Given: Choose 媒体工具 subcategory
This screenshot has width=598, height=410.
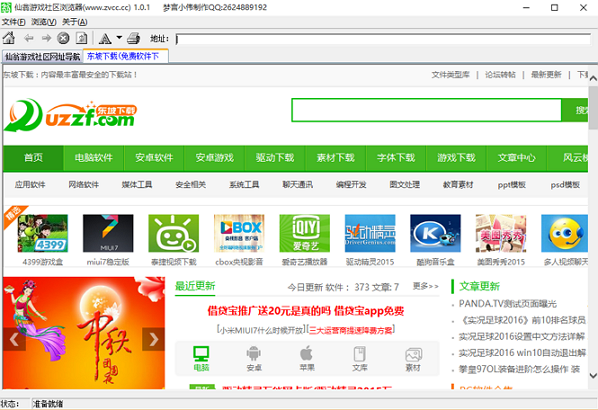Looking at the screenshot, I should (x=137, y=185).
